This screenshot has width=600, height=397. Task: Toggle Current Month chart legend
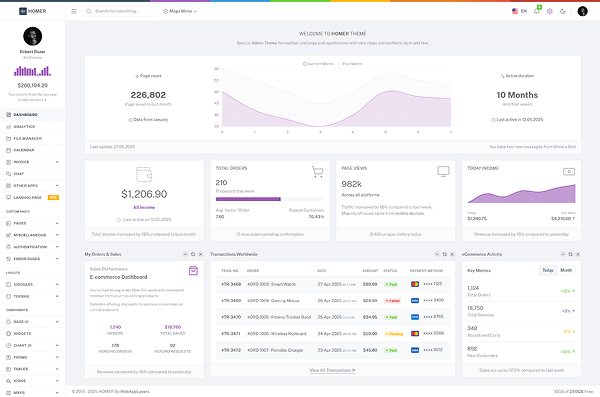[318, 64]
